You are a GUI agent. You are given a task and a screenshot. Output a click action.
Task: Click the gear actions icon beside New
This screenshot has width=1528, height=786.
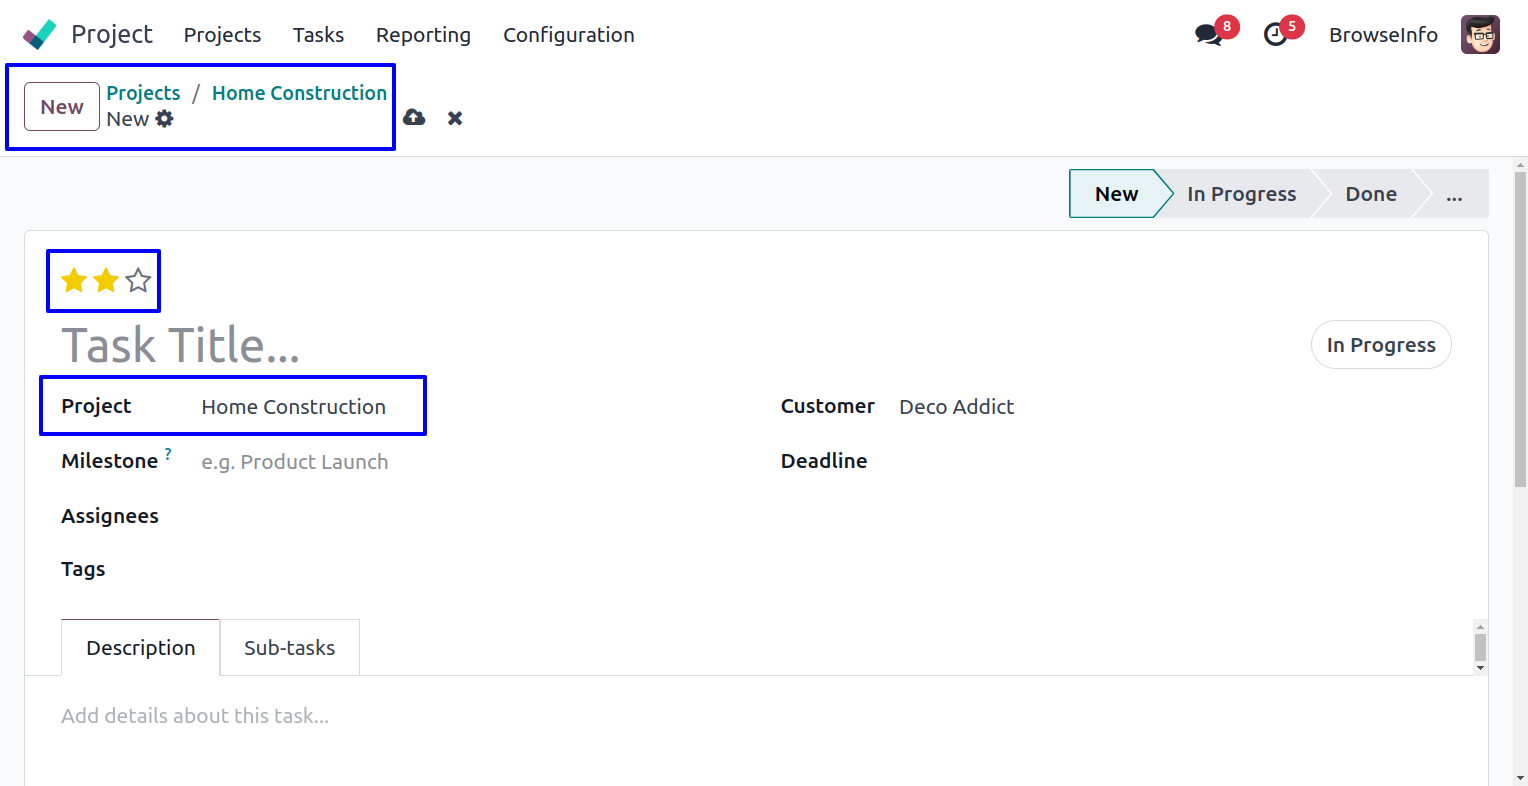(165, 119)
